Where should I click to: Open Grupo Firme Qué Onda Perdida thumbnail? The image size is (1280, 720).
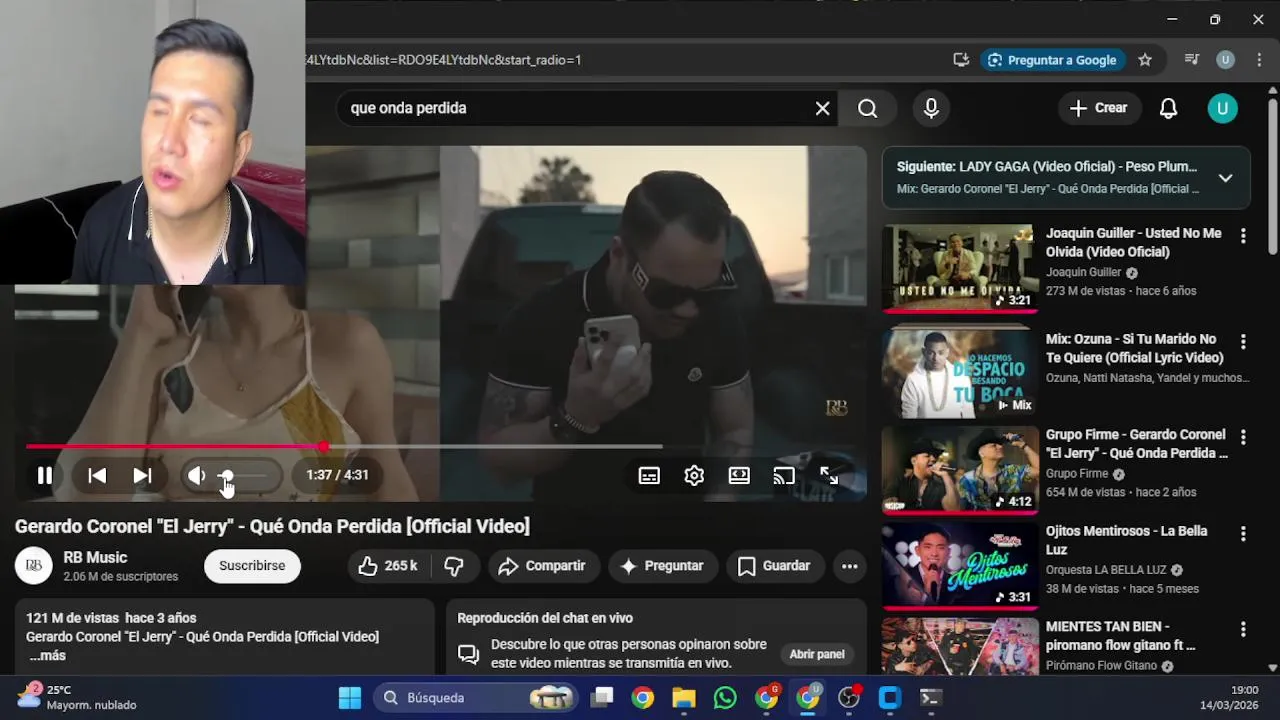[960, 470]
